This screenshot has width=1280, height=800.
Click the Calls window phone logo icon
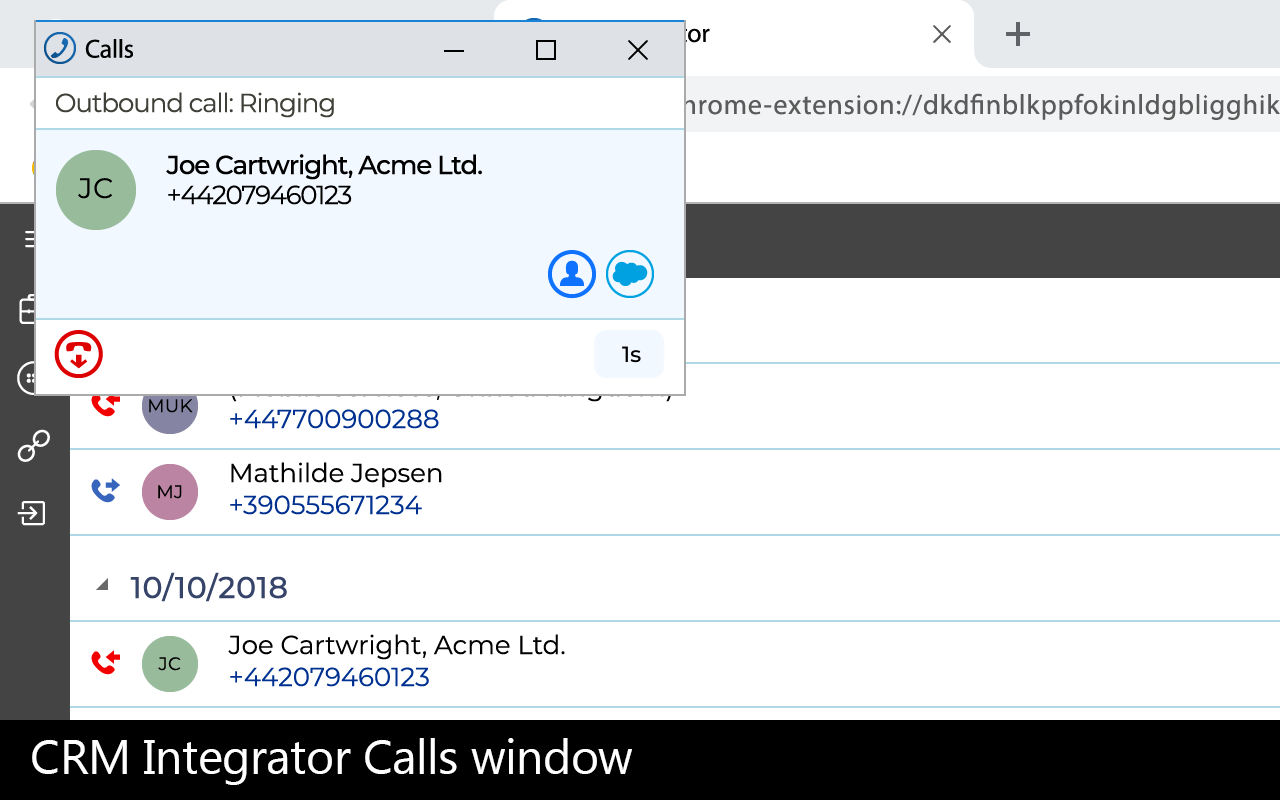60,48
